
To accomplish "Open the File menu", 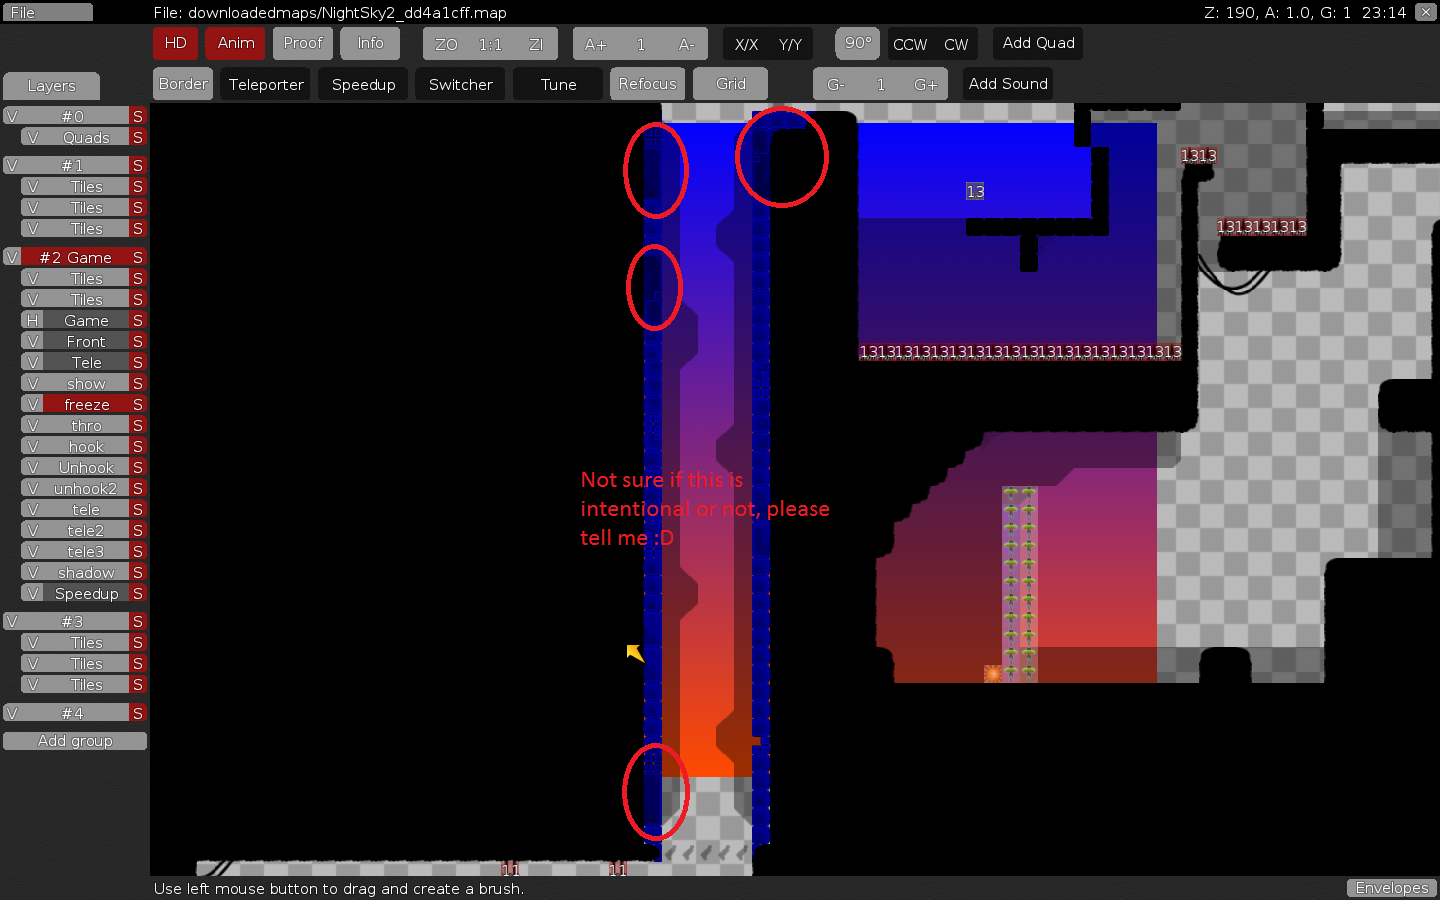I will click(47, 12).
